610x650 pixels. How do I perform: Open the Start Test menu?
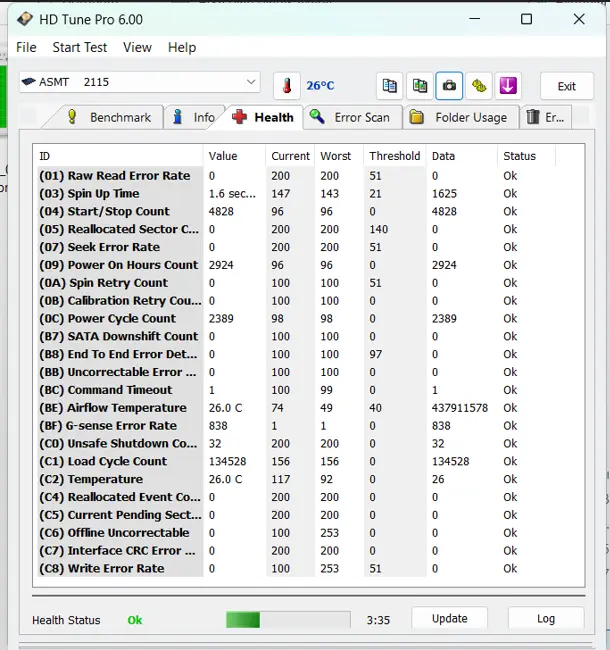point(80,47)
